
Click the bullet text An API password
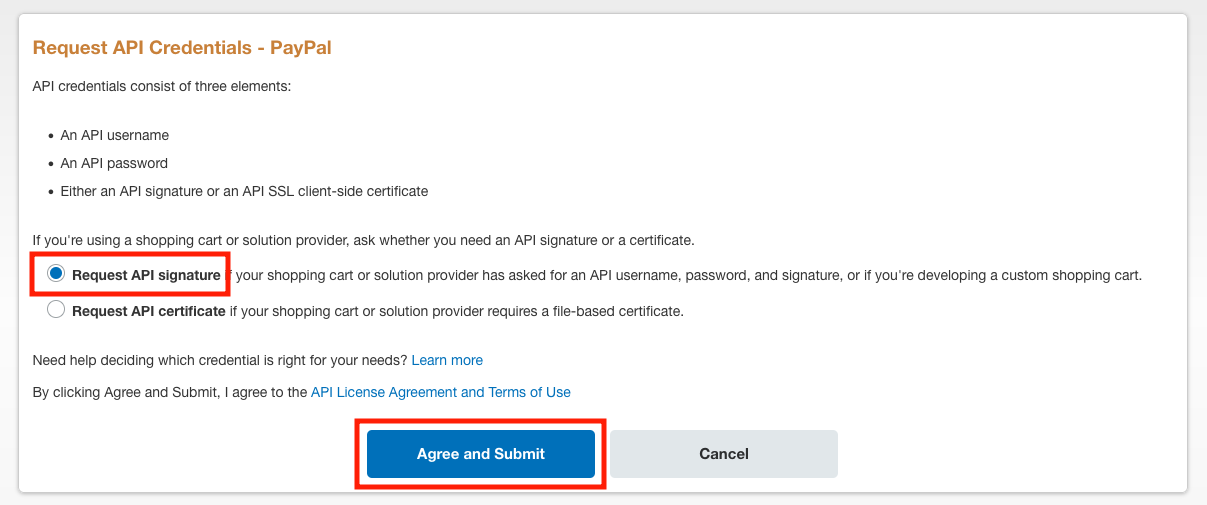[114, 163]
